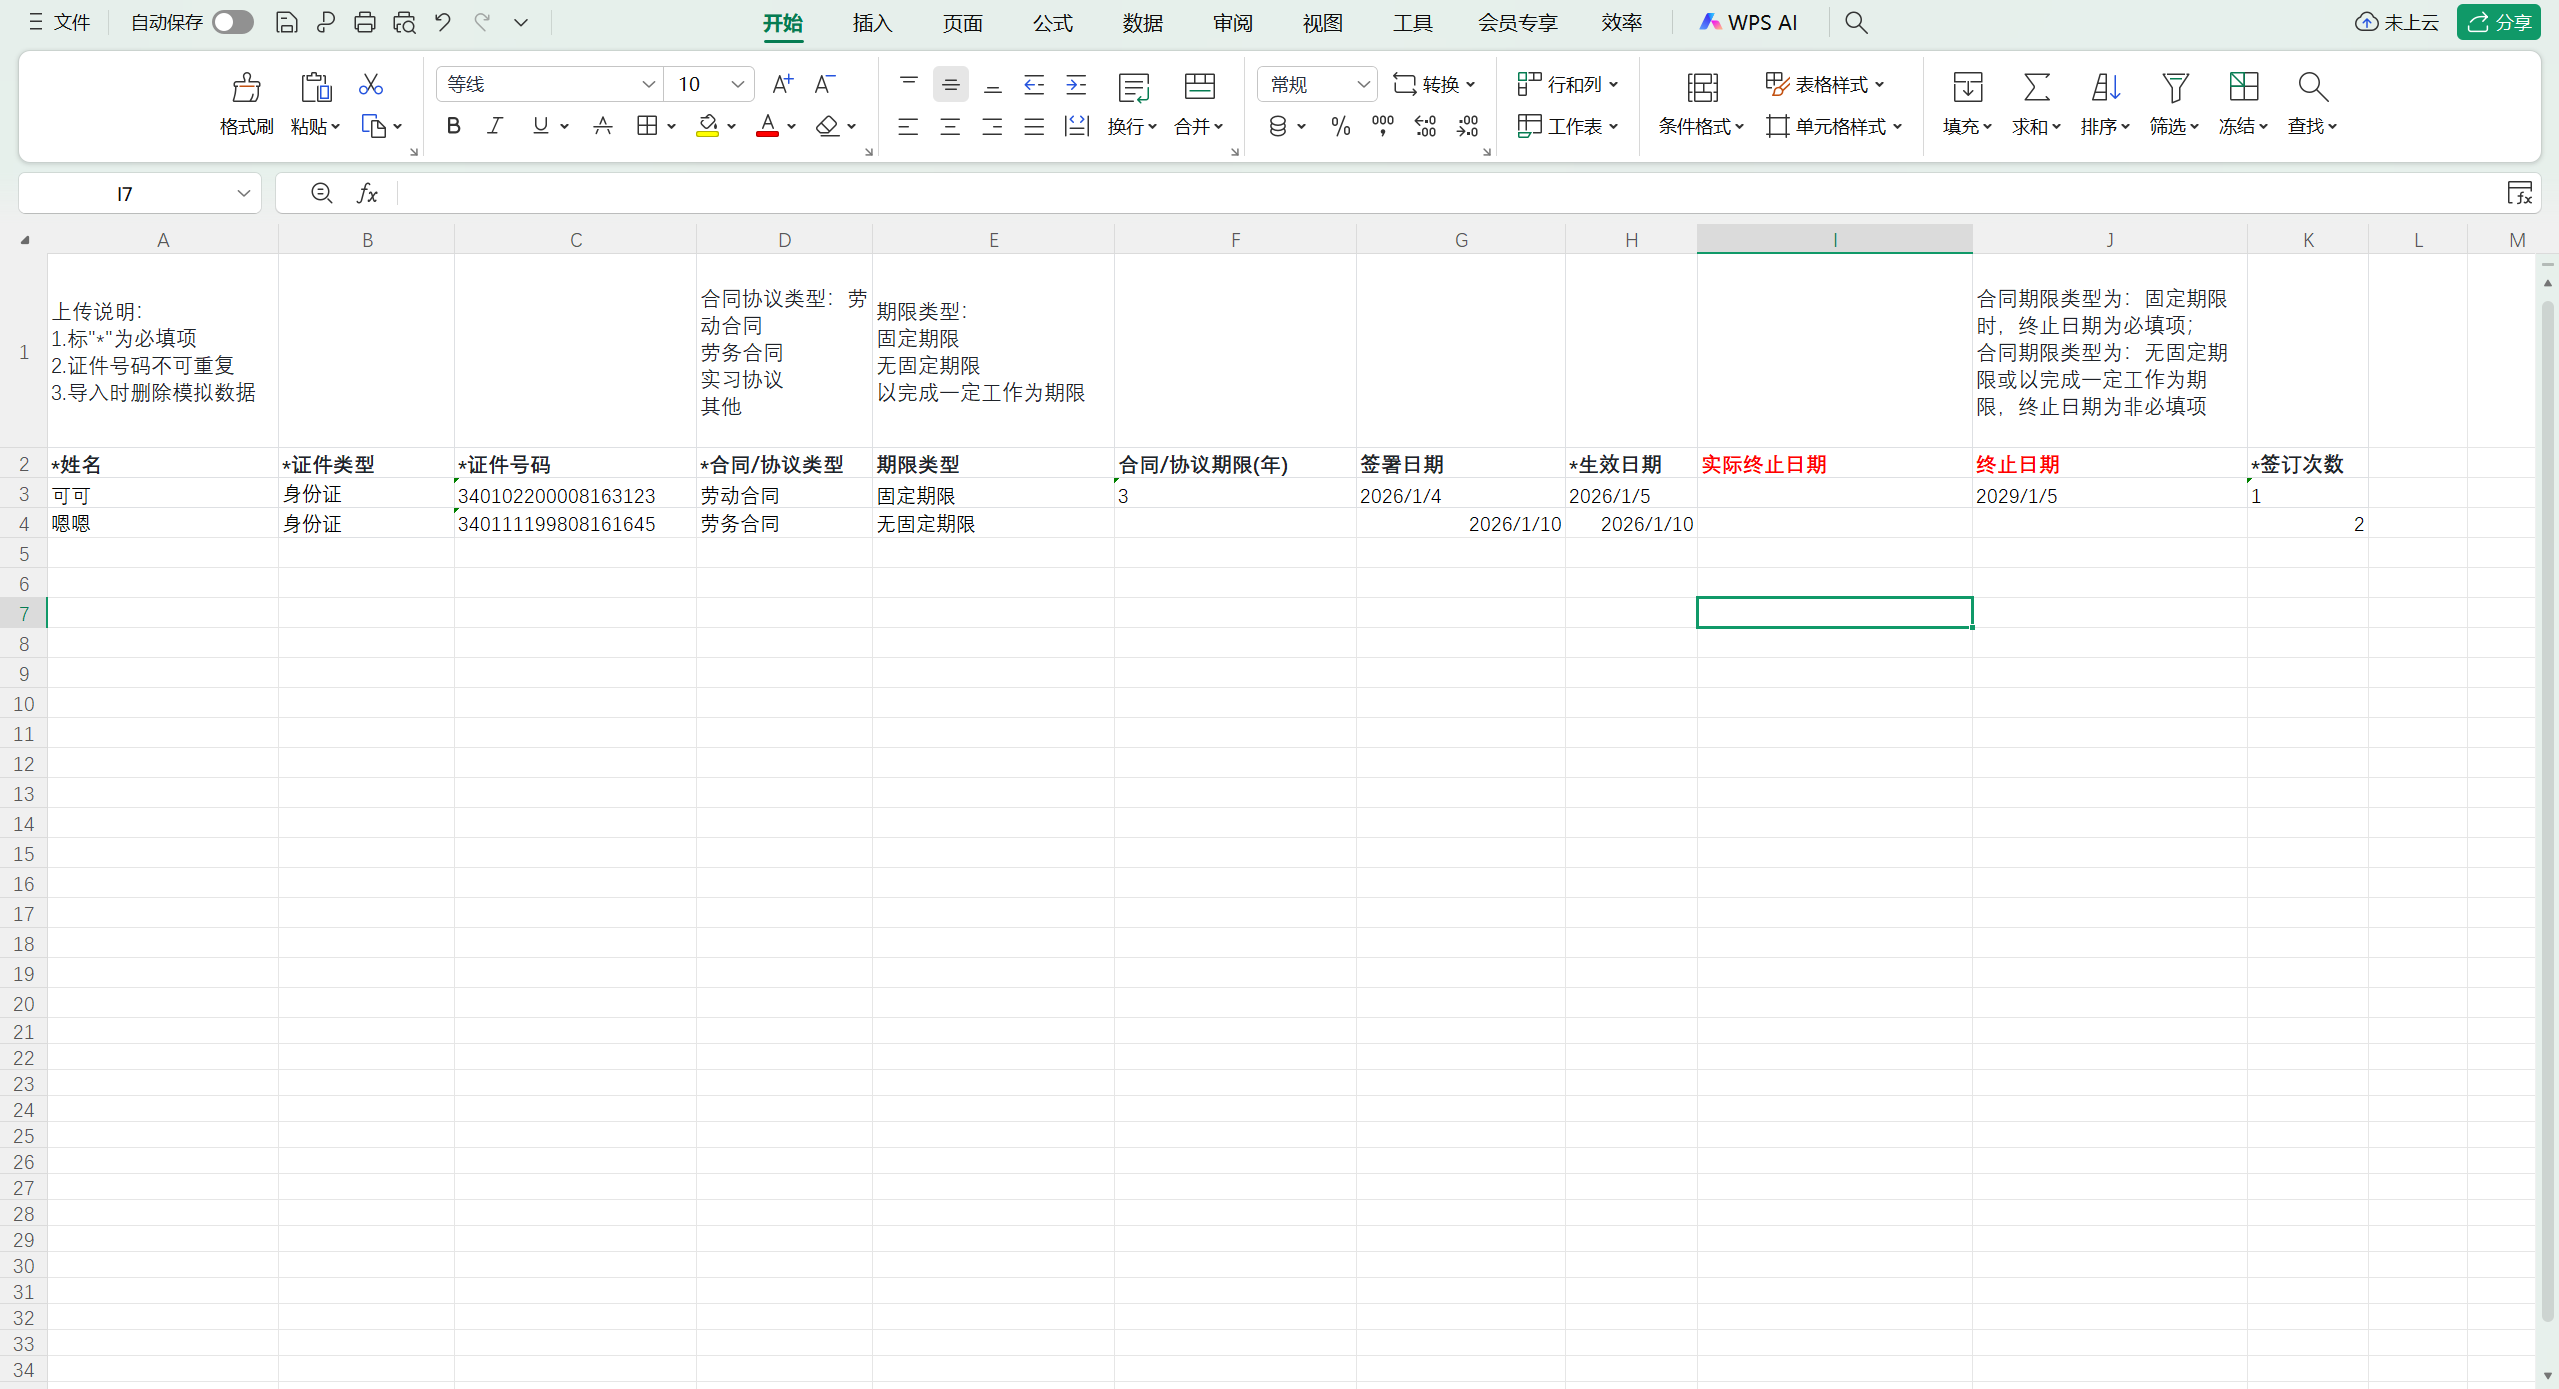This screenshot has width=2559, height=1389.
Task: Open the number format dropdown (常规)
Action: click(x=1362, y=85)
